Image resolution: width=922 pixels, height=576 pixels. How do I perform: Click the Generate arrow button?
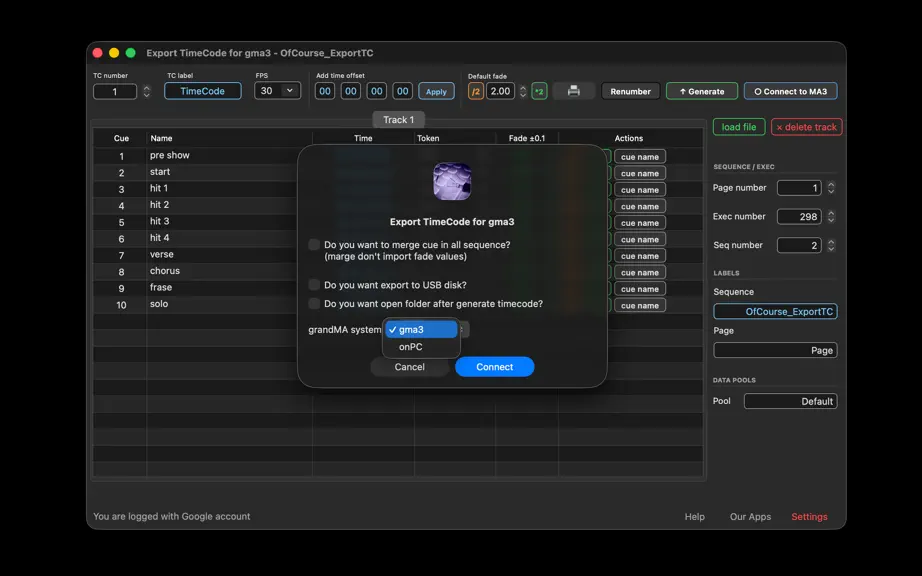tap(701, 91)
